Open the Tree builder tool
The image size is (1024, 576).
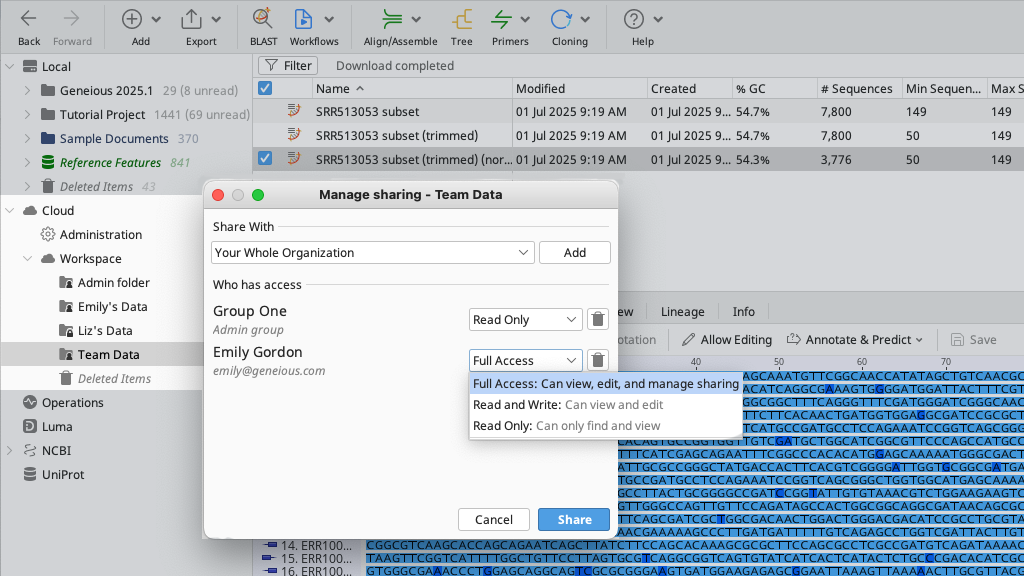tap(461, 19)
